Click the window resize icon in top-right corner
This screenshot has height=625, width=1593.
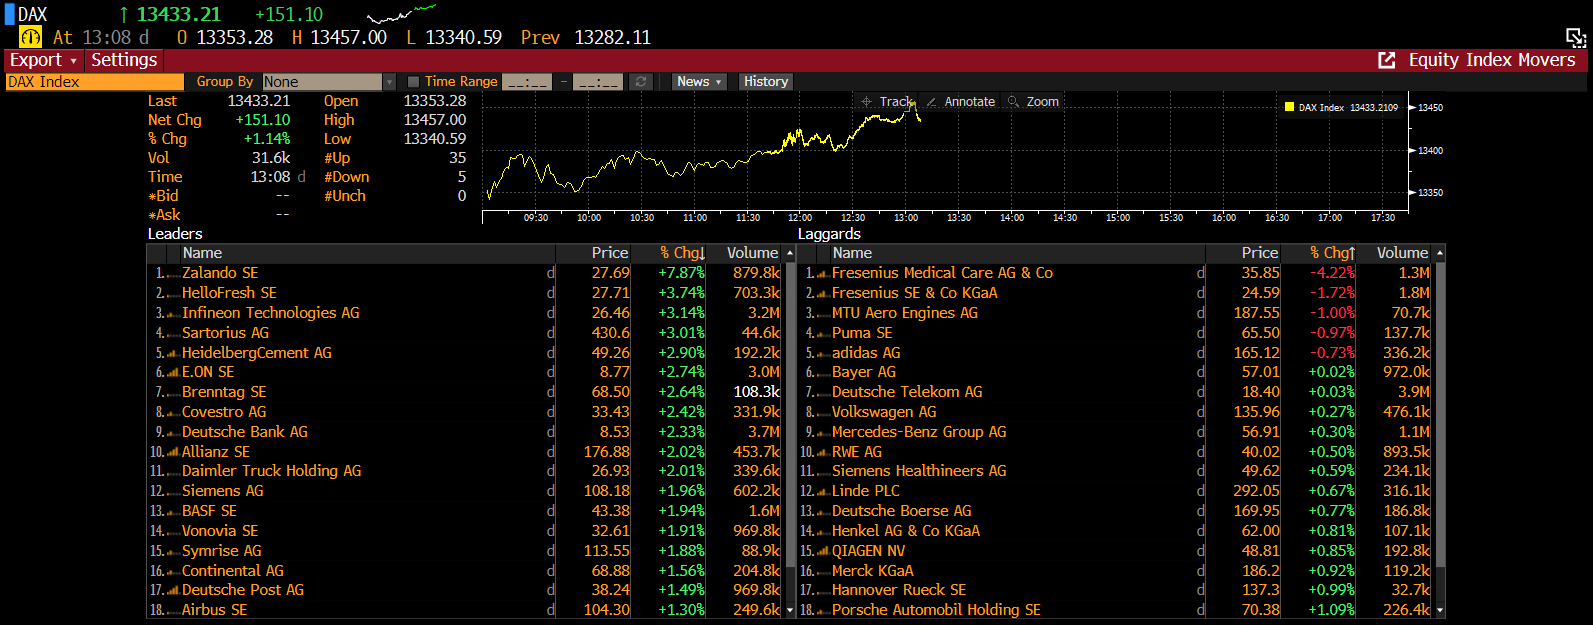pos(1576,38)
